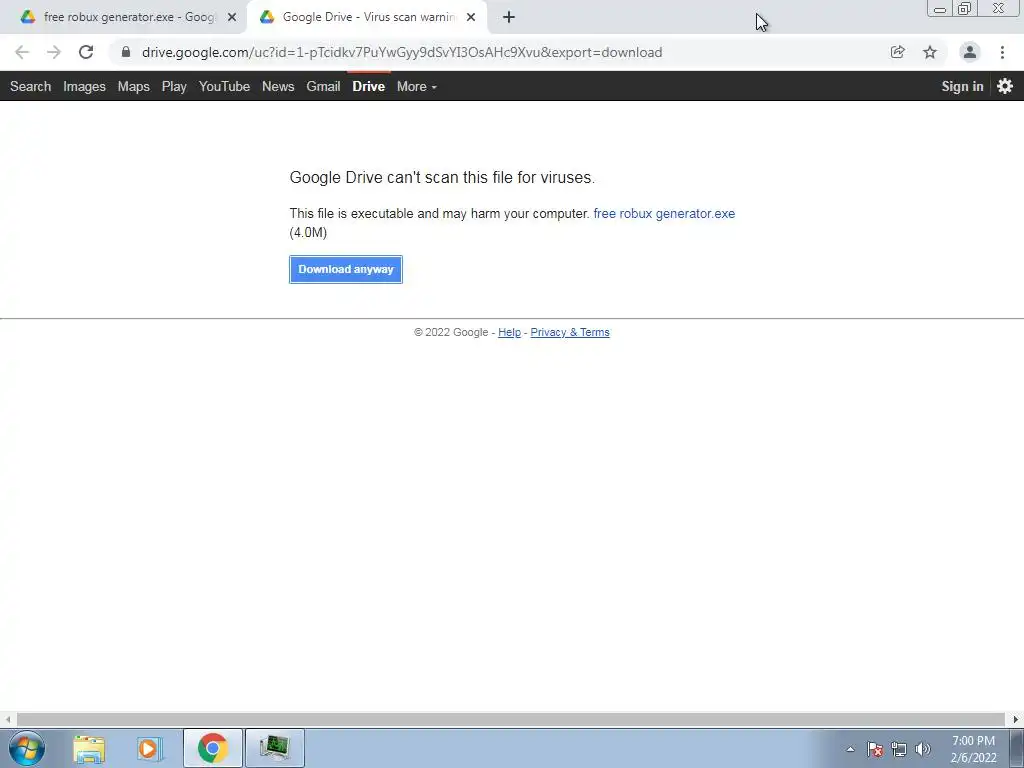
Task: Select Drive in Google bar
Action: [369, 86]
